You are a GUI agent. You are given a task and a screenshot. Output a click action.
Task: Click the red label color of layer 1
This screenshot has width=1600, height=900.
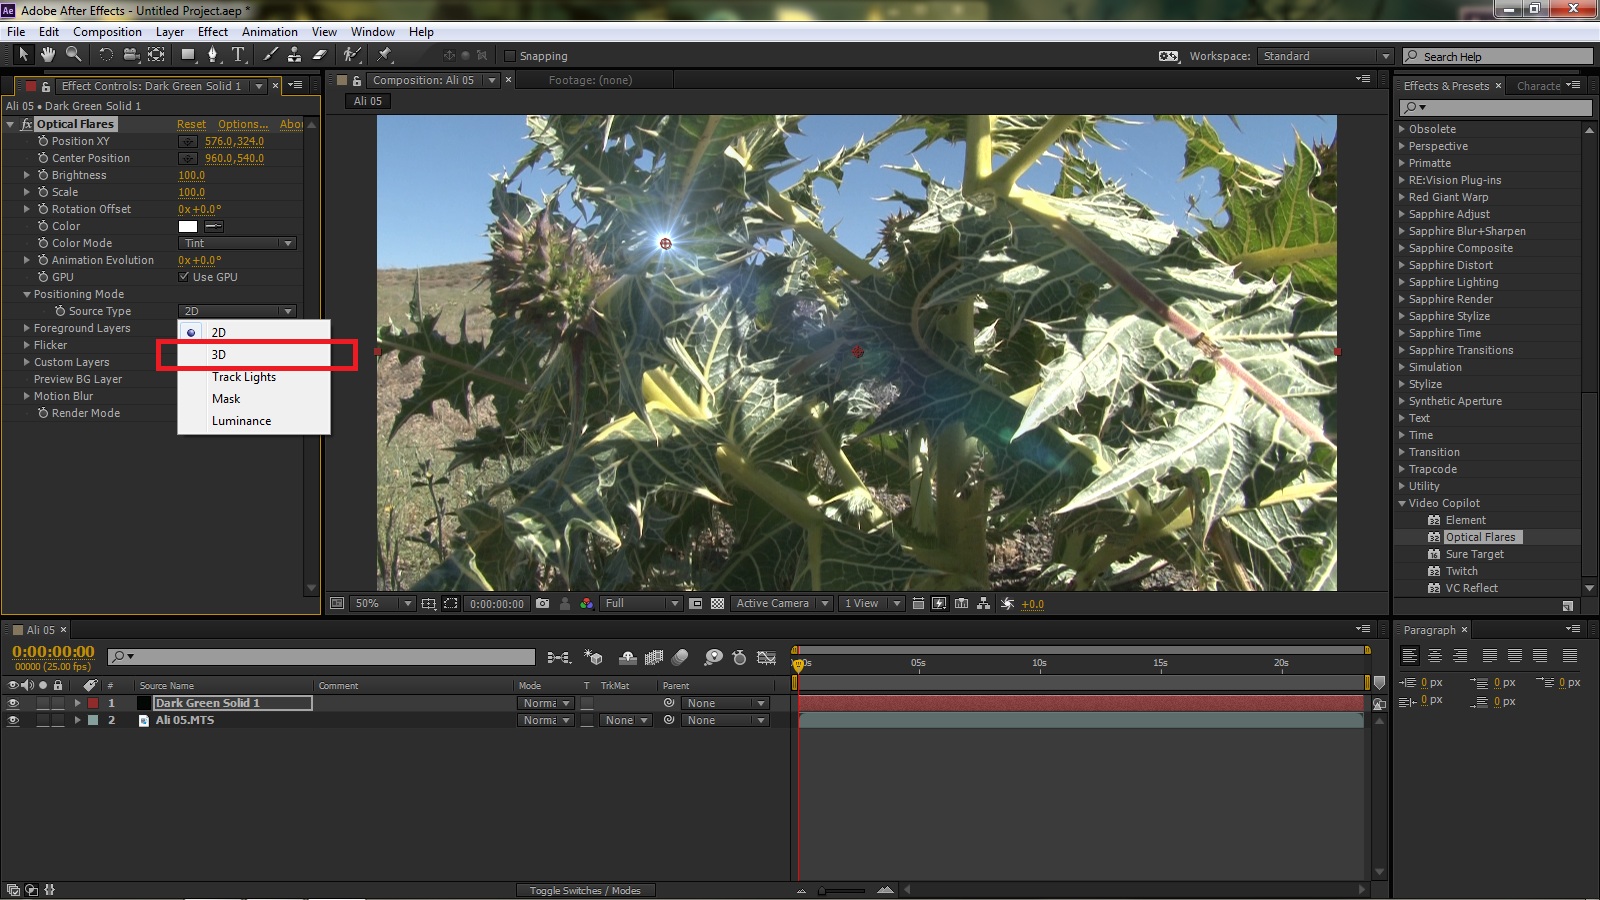click(93, 703)
